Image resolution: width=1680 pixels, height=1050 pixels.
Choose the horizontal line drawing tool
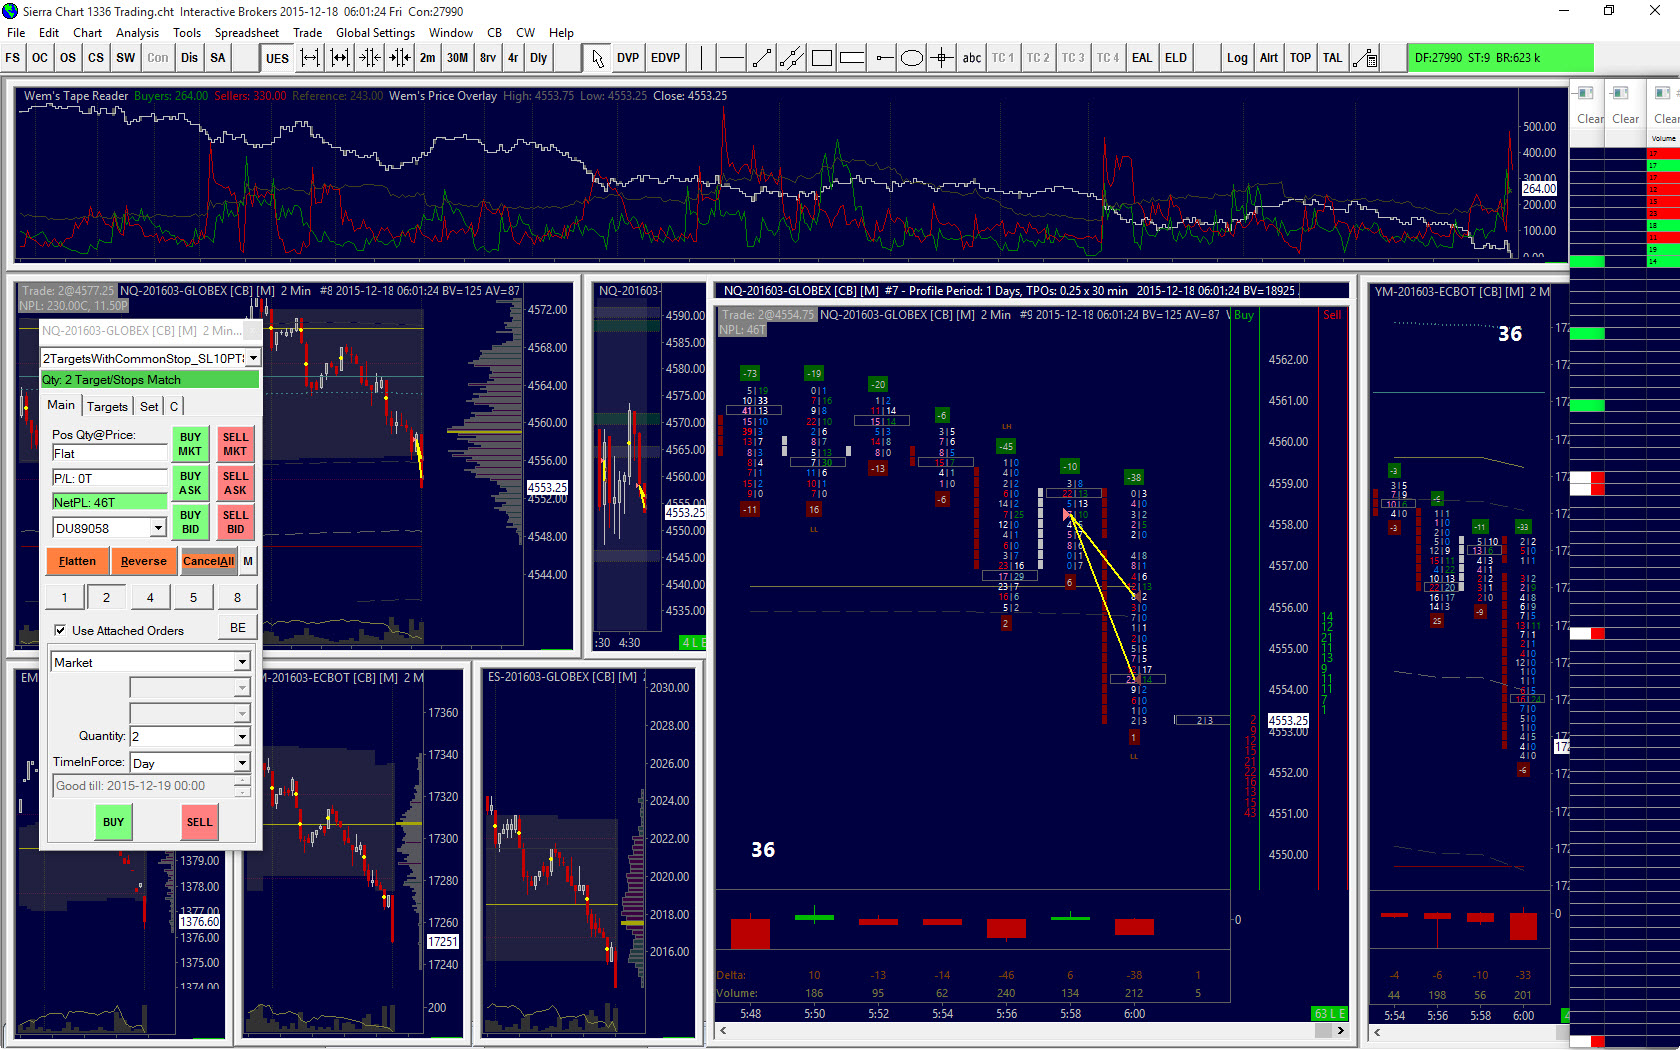tap(732, 58)
